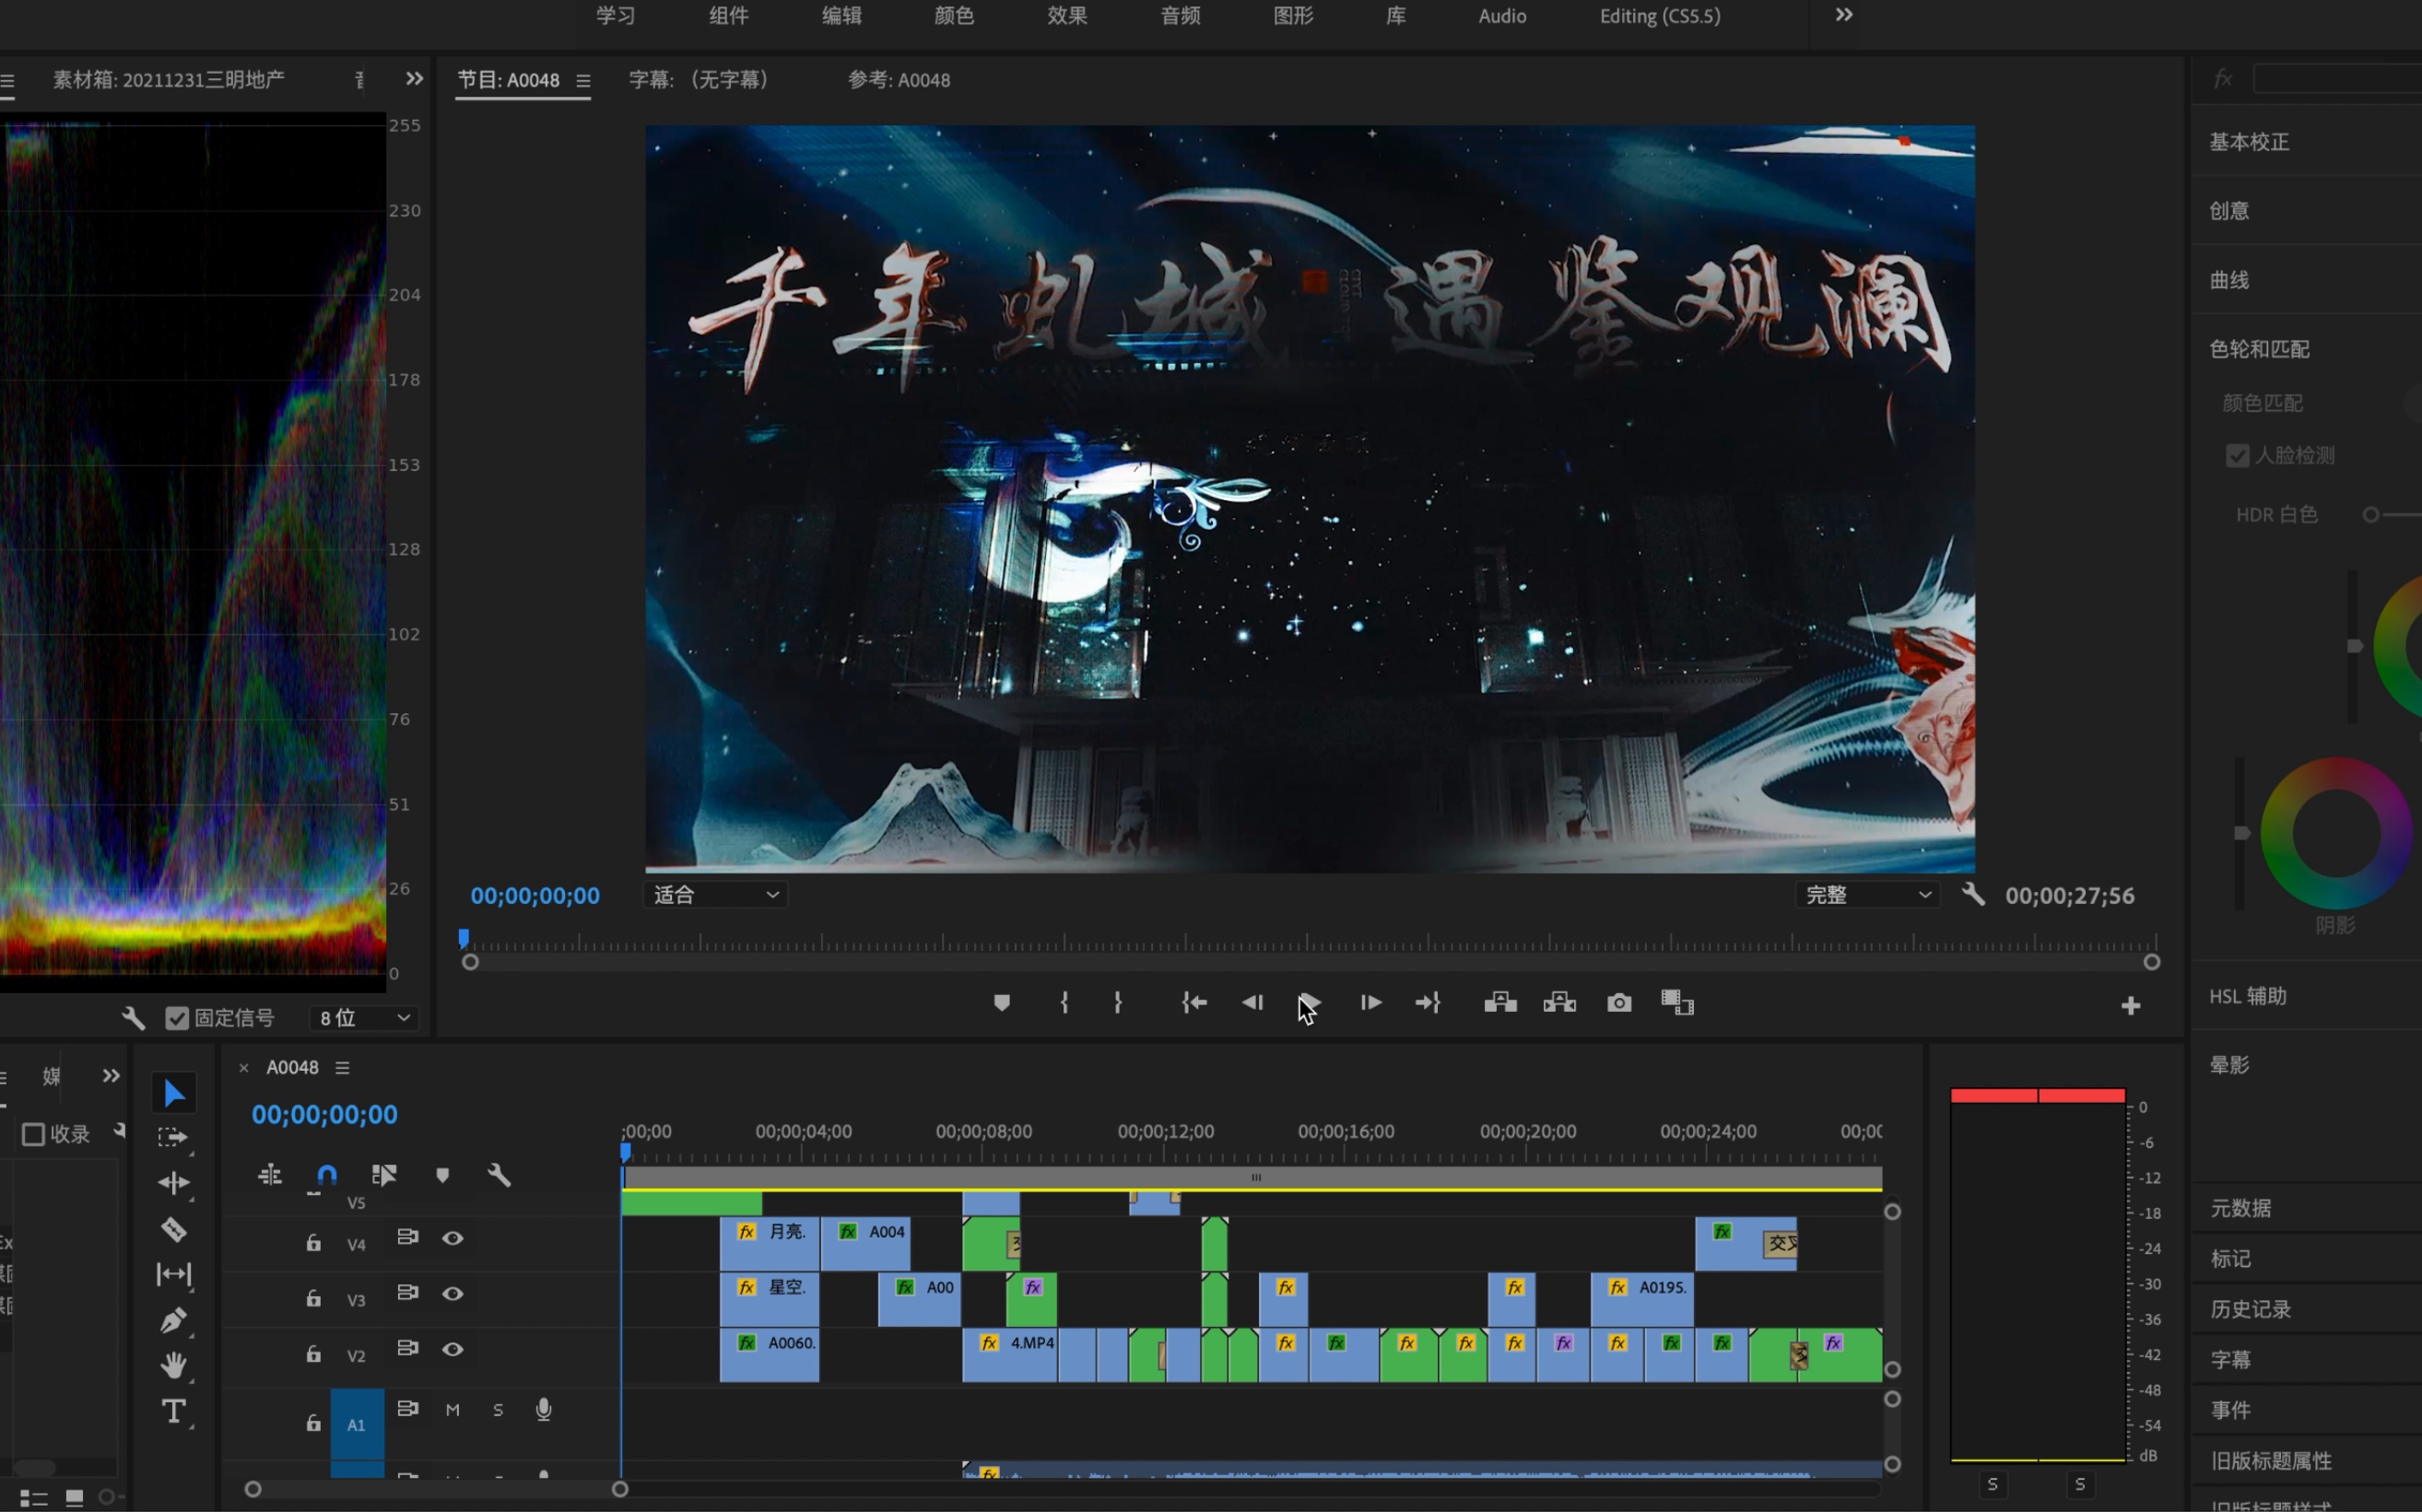Switch to 颜色 workspace
Image resolution: width=2422 pixels, height=1512 pixels.
(x=953, y=15)
